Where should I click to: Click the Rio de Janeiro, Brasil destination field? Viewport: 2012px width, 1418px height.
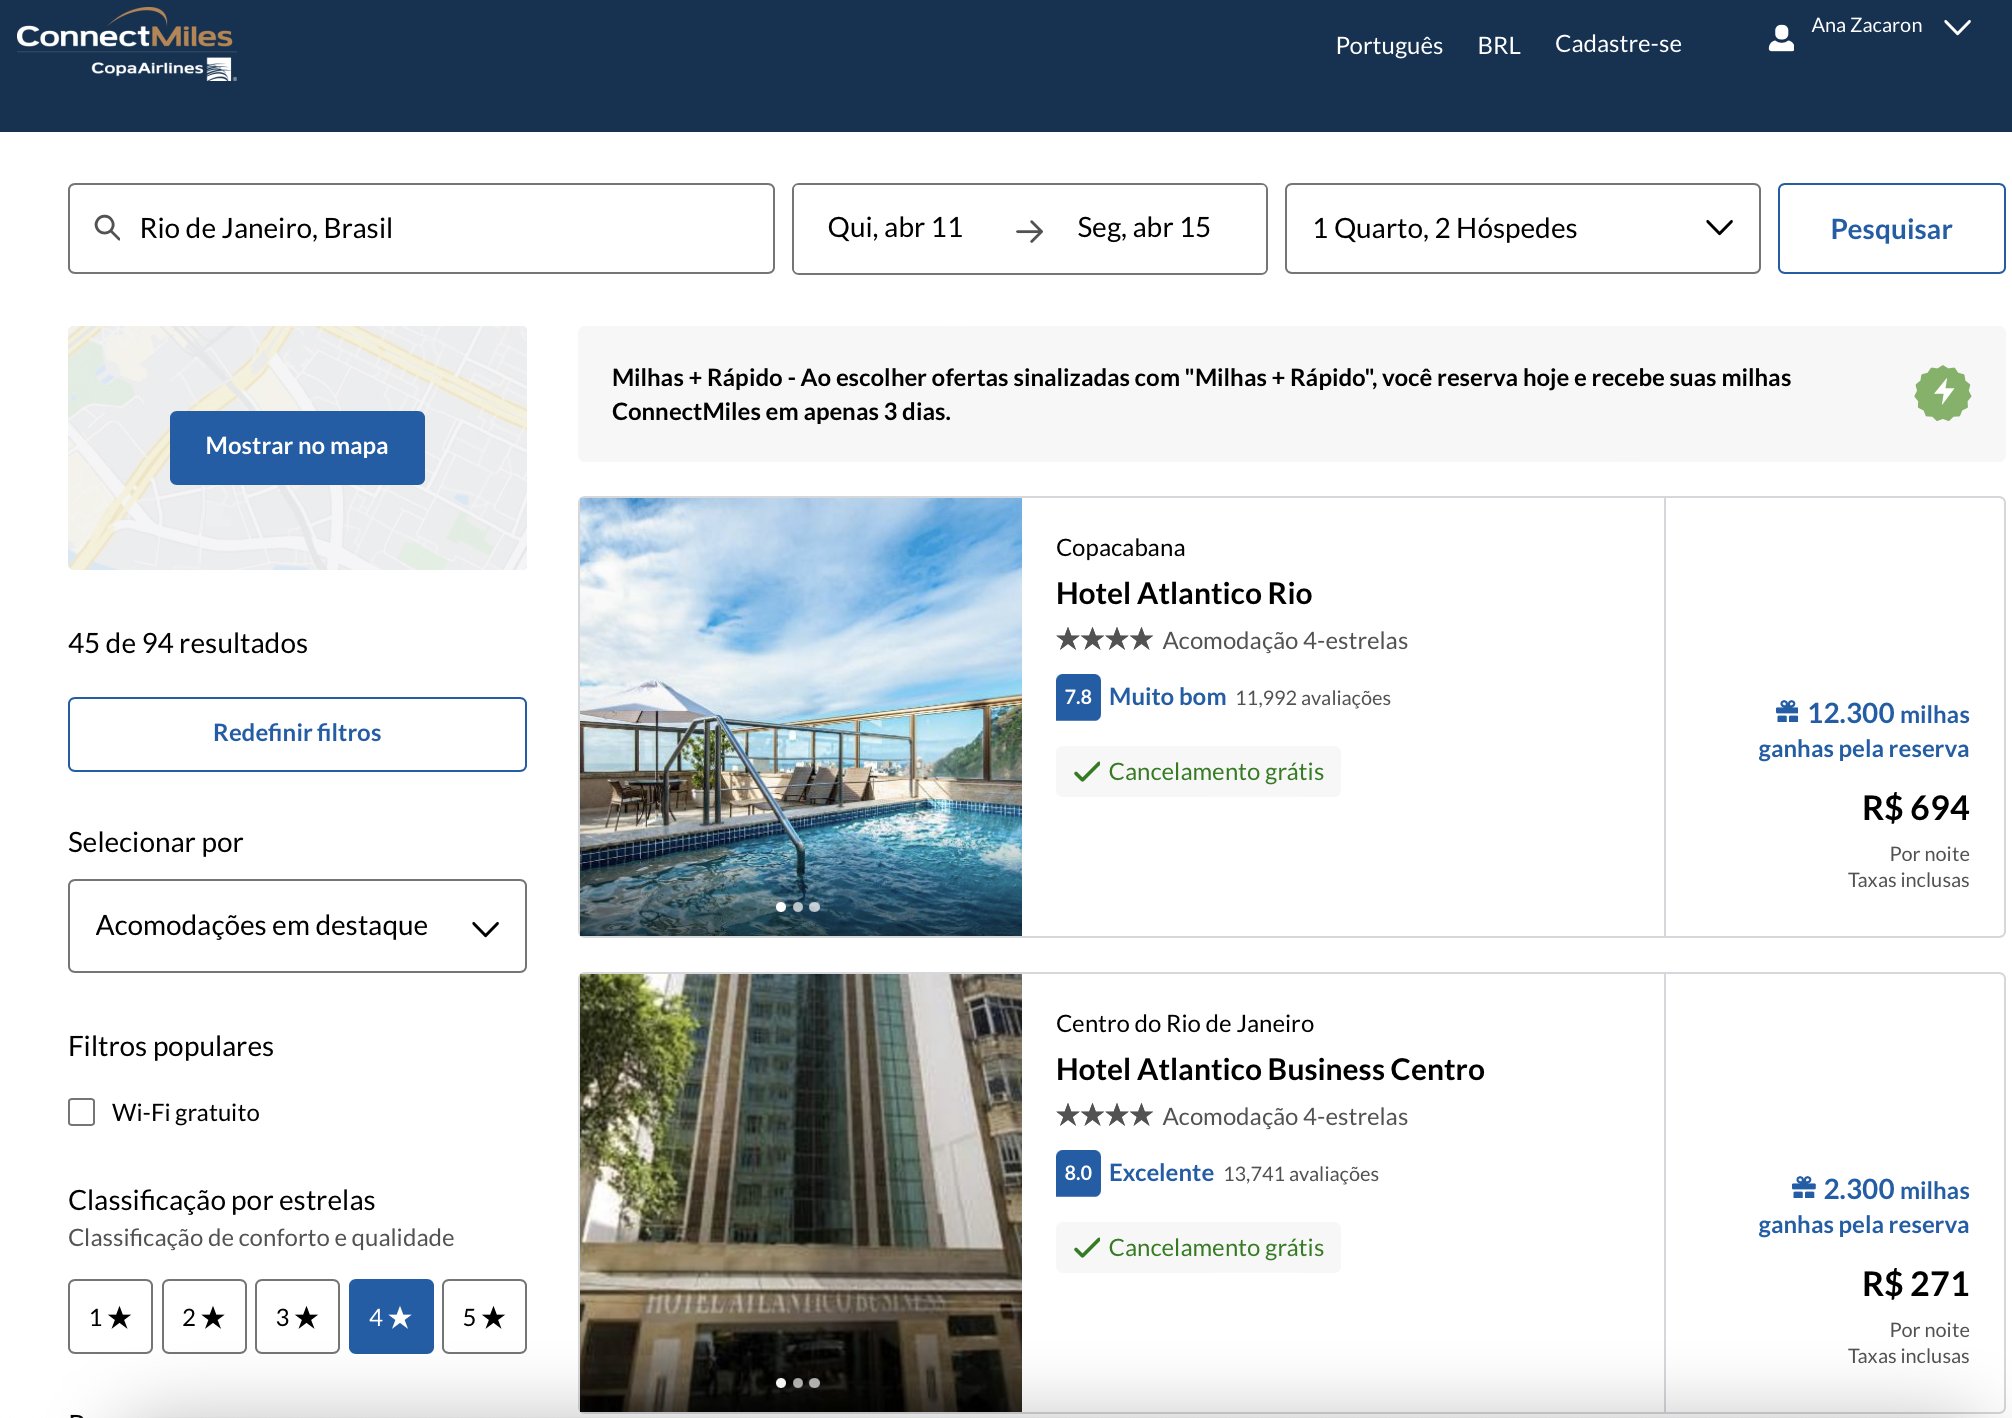(421, 228)
